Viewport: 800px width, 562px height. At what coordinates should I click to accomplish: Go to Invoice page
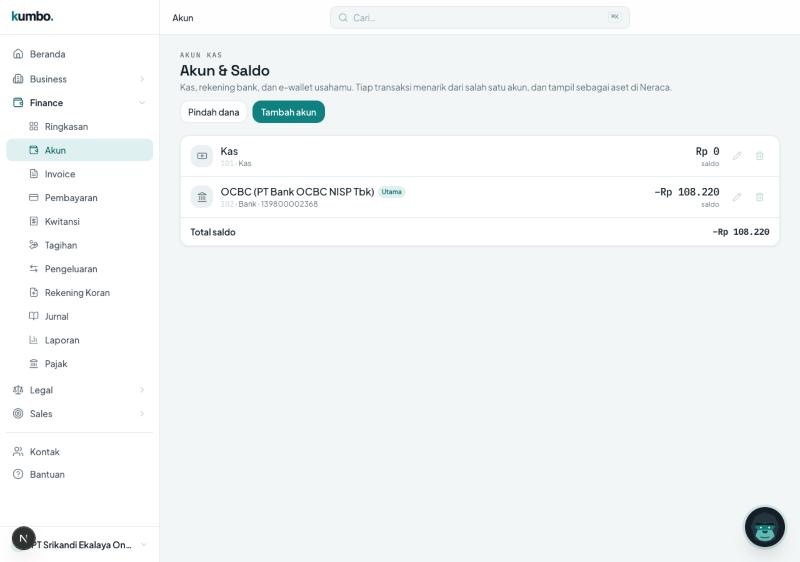[x=80, y=173]
